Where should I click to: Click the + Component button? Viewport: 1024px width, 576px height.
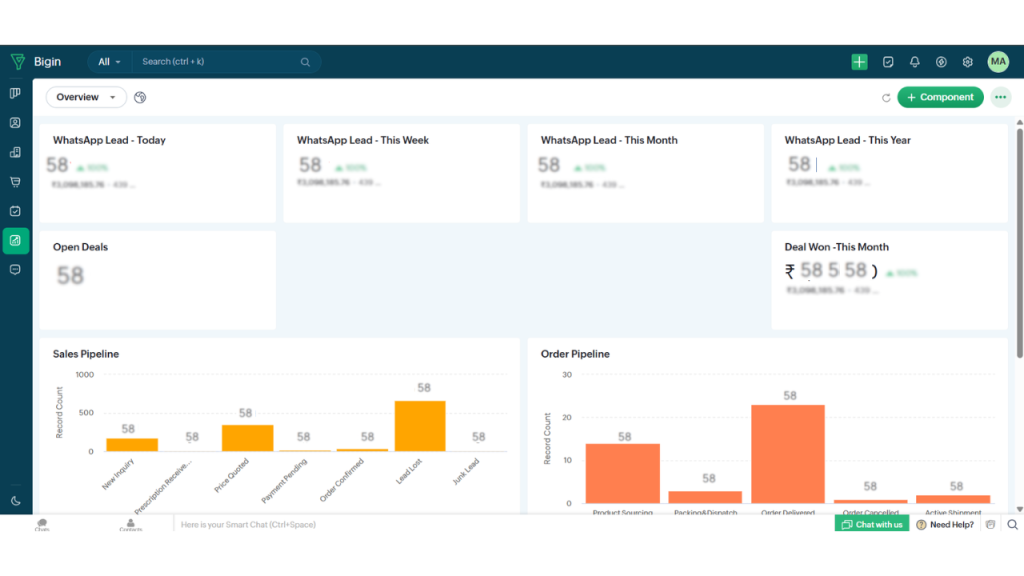[940, 97]
